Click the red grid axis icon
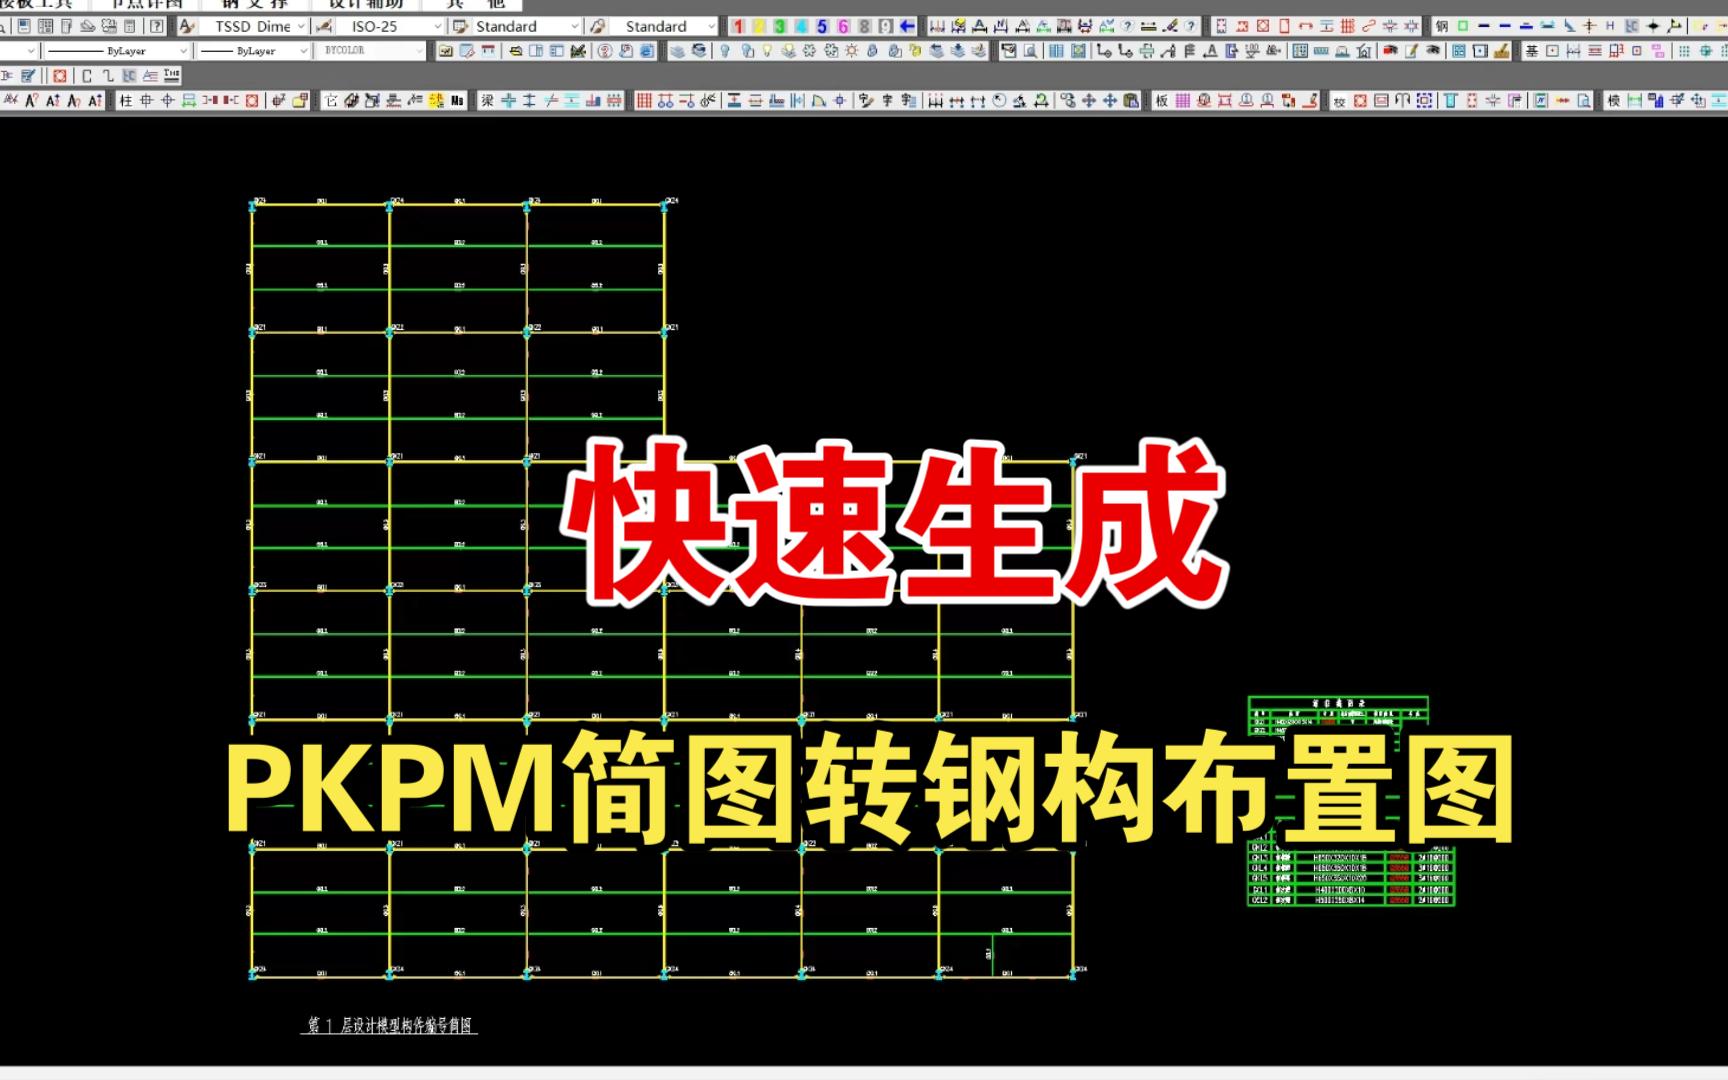Image resolution: width=1728 pixels, height=1080 pixels. [644, 100]
